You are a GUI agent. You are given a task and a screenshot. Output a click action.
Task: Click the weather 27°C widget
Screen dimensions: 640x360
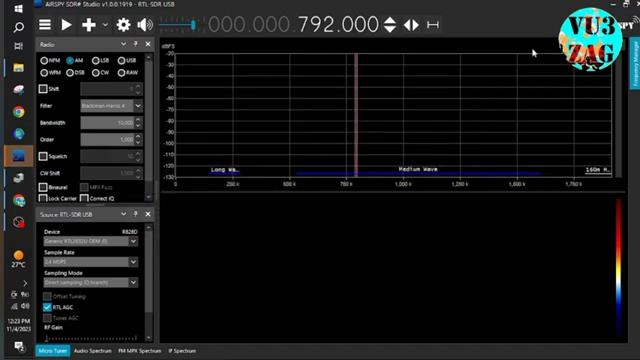pyautogui.click(x=18, y=259)
